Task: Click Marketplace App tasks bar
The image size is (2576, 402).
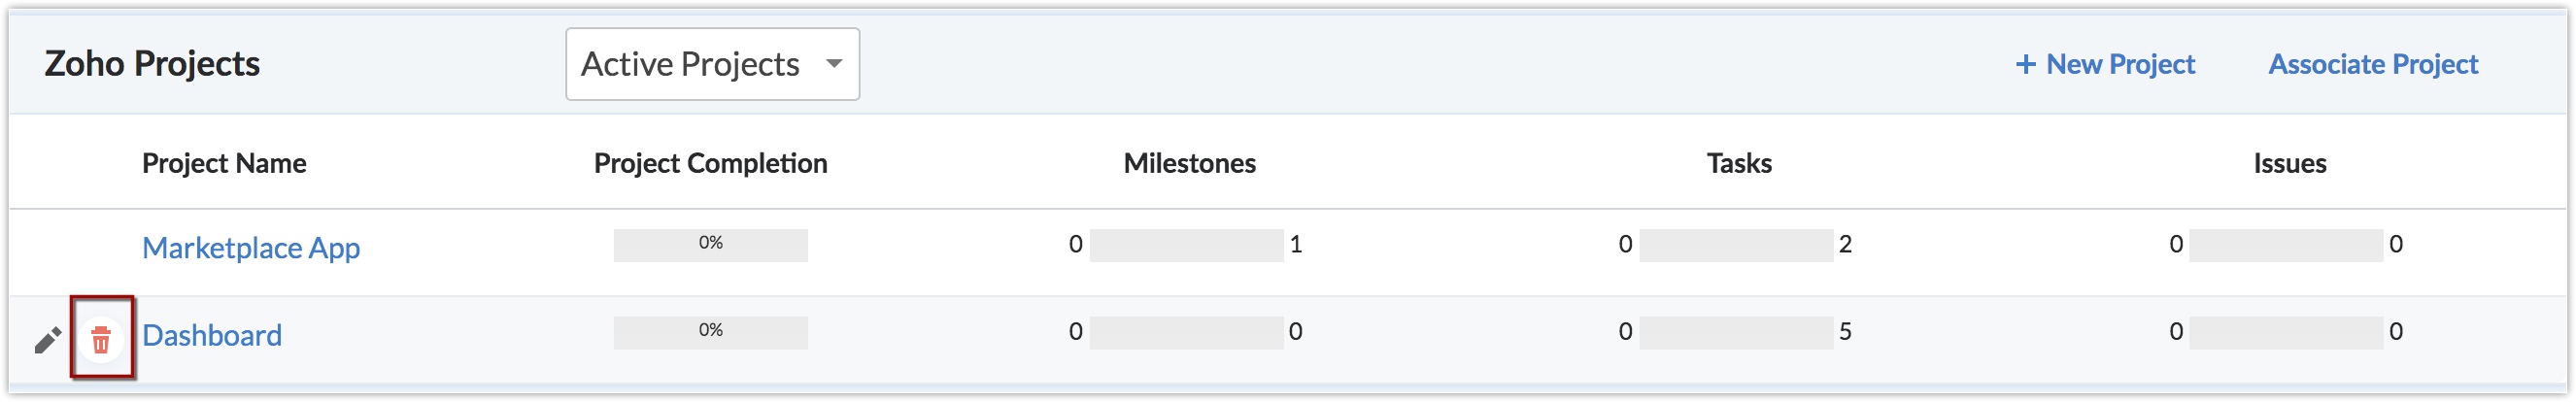Action: pyautogui.click(x=1736, y=245)
